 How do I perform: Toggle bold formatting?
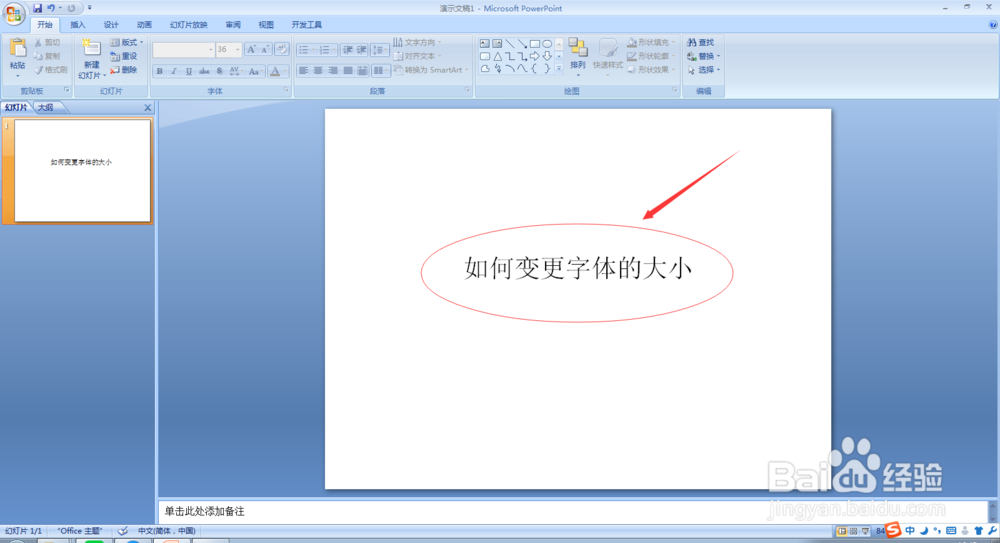pyautogui.click(x=159, y=71)
